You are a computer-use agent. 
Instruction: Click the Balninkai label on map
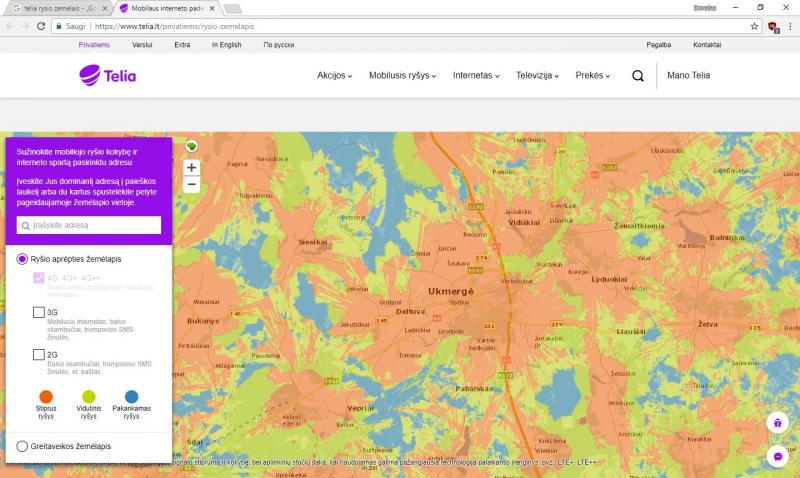tap(727, 238)
